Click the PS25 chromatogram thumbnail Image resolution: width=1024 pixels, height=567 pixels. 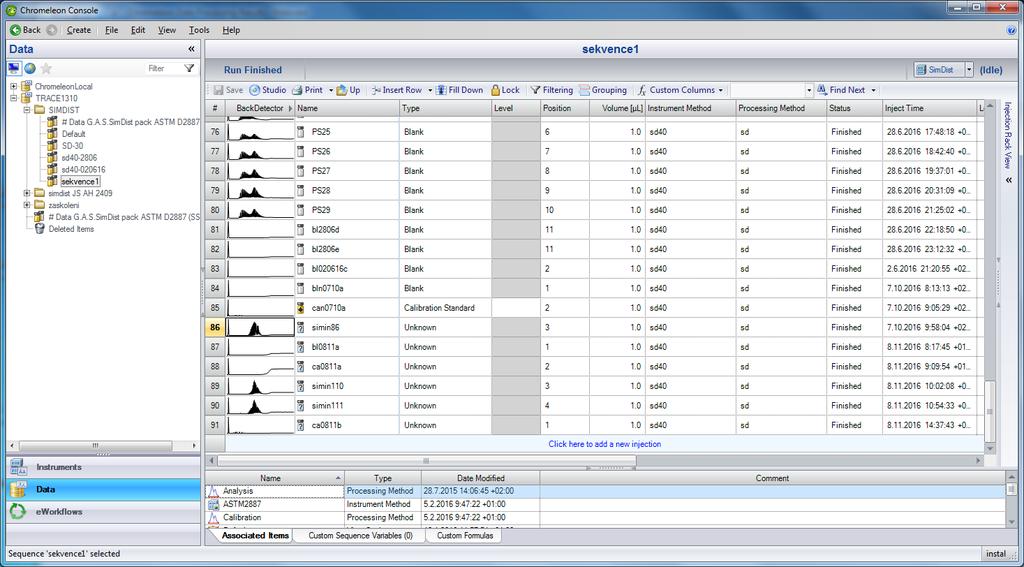[x=260, y=132]
